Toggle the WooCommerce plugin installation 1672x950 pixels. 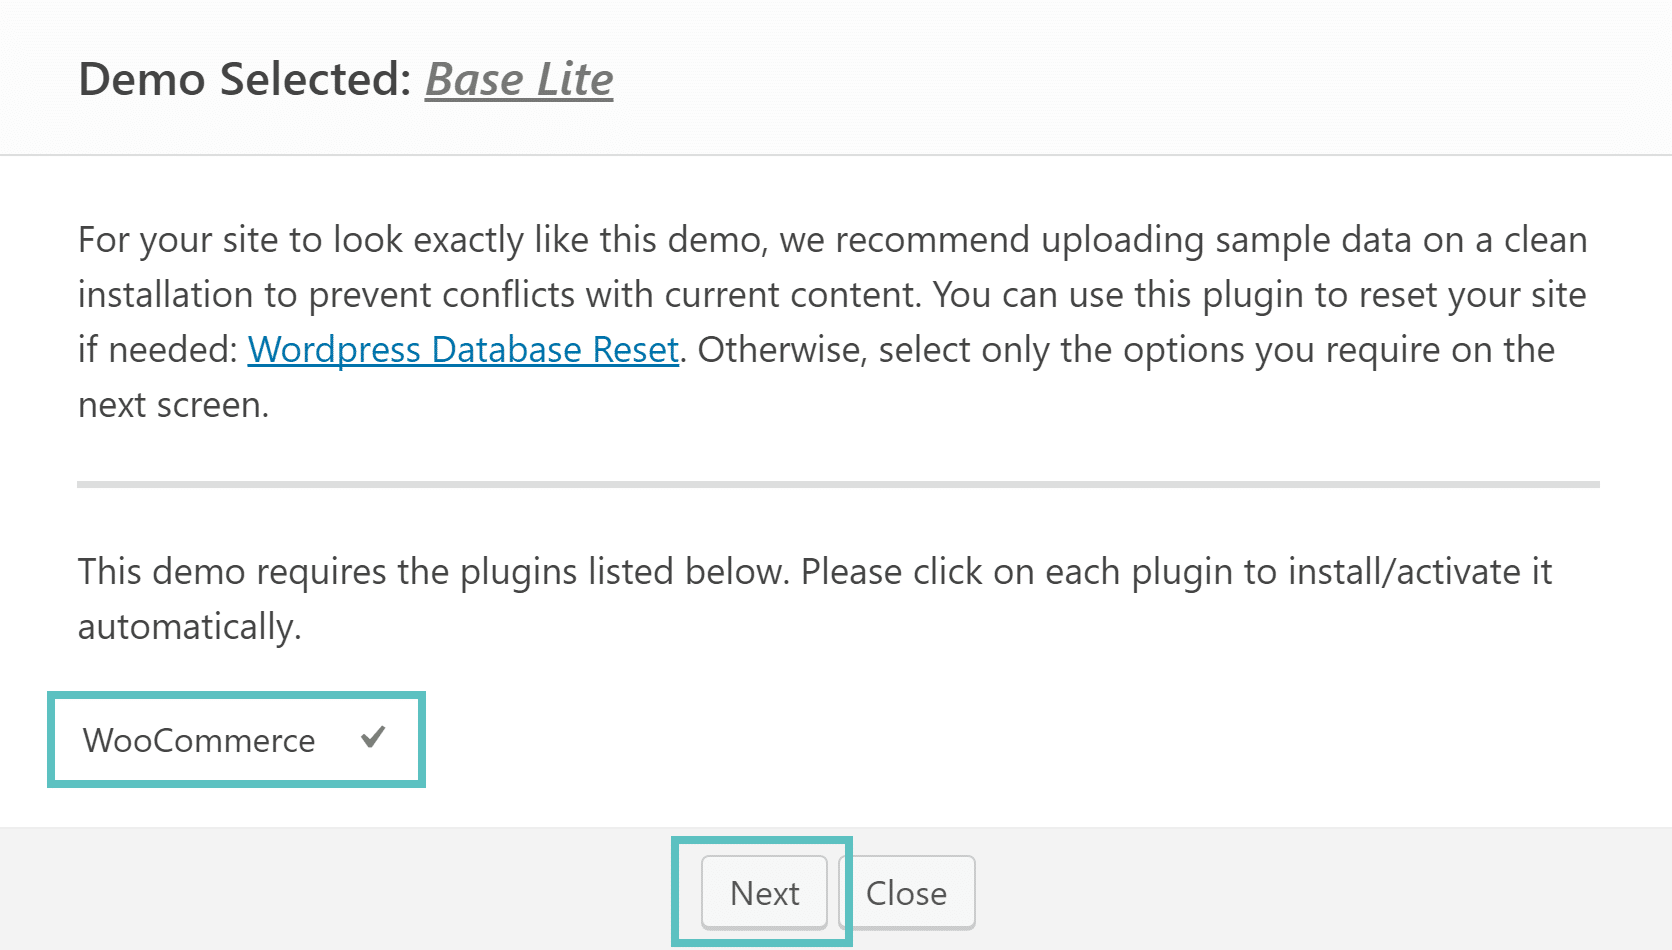point(236,740)
